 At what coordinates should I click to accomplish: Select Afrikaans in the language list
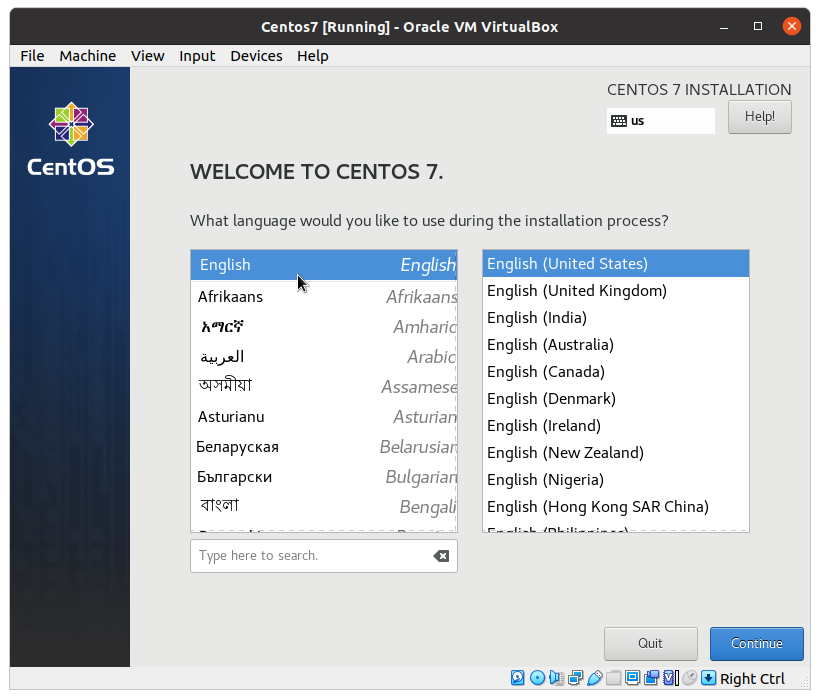click(x=324, y=296)
